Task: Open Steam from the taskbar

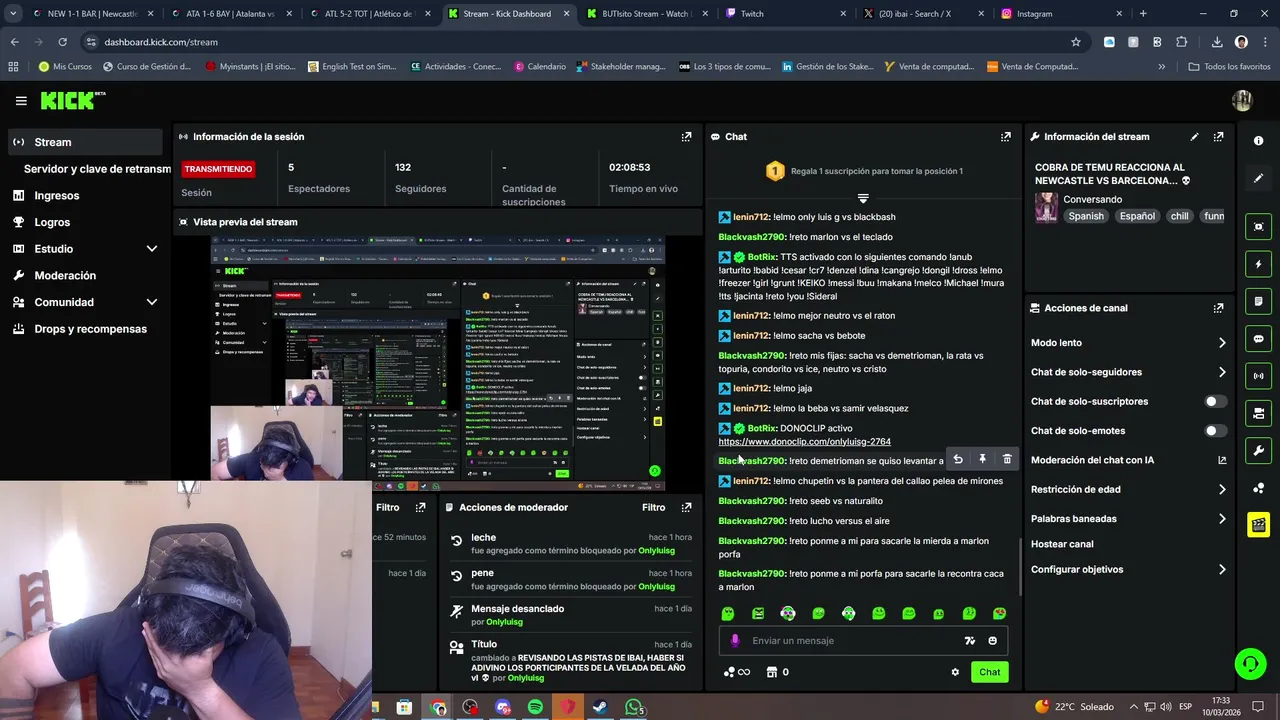Action: point(600,708)
